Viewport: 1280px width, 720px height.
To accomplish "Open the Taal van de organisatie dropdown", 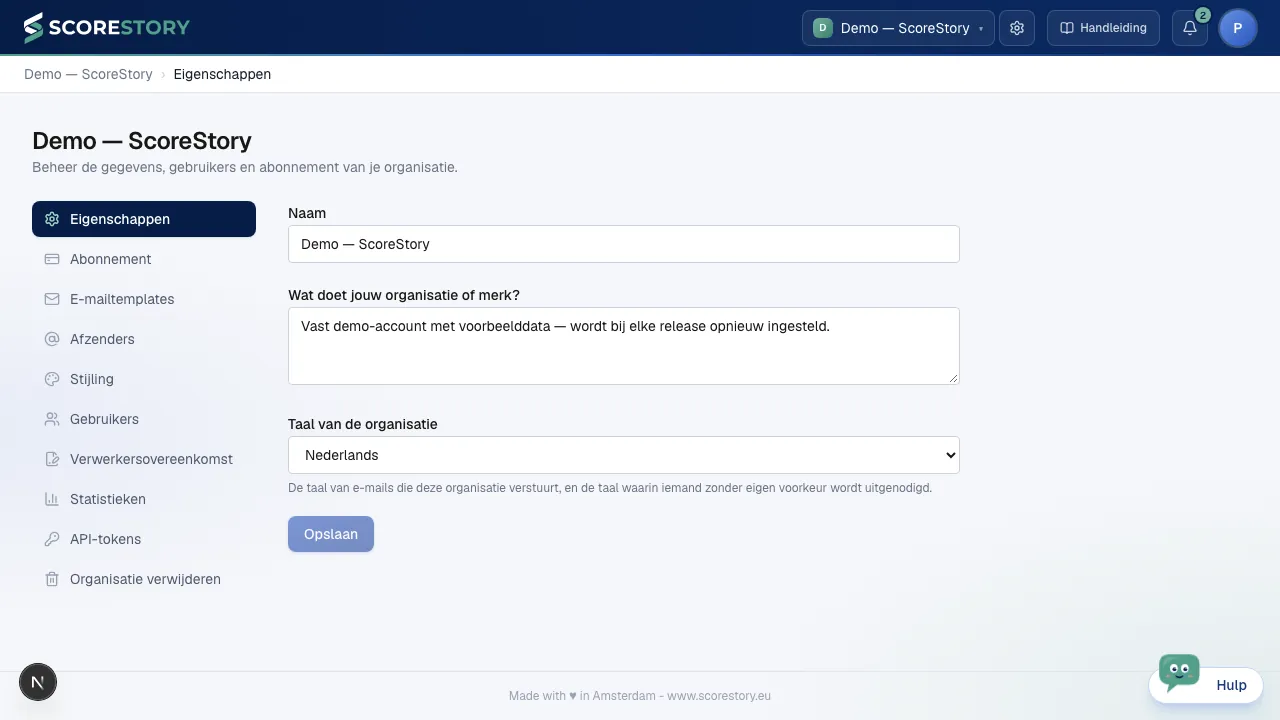I will coord(624,455).
